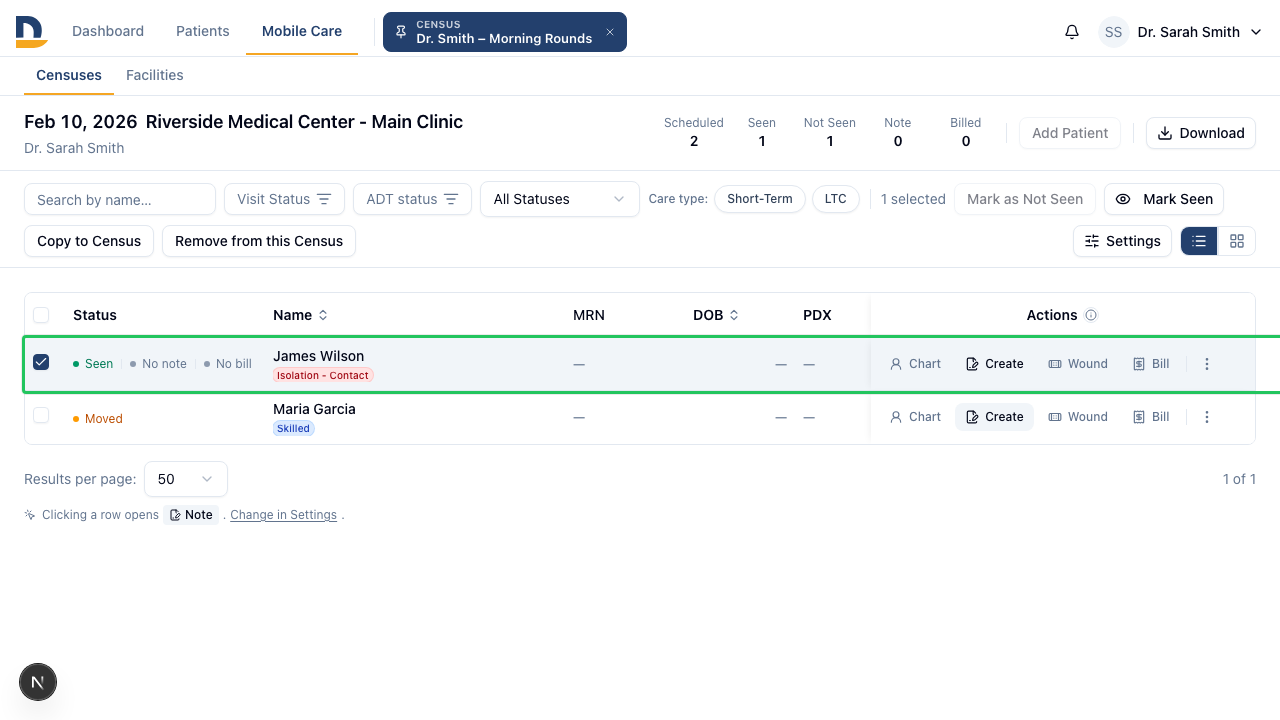Focus the Search by name field

(x=120, y=199)
